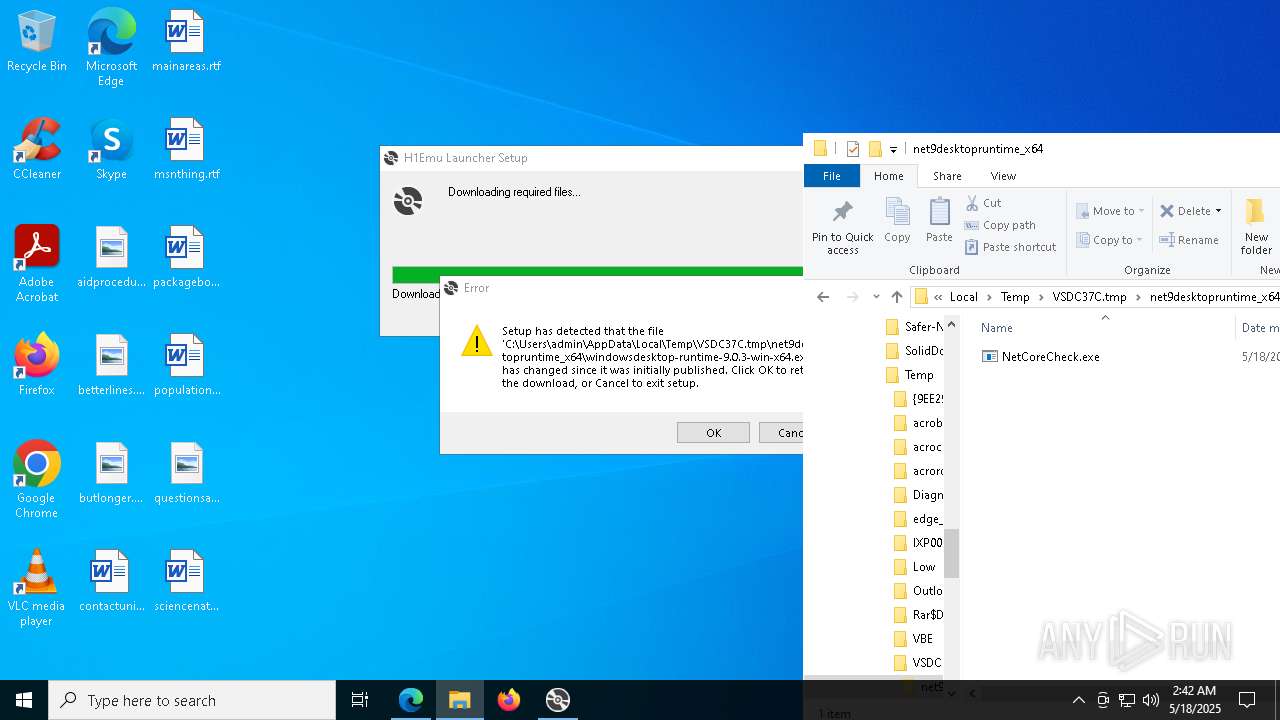
Task: Open the File tab in Explorer
Action: tap(831, 176)
